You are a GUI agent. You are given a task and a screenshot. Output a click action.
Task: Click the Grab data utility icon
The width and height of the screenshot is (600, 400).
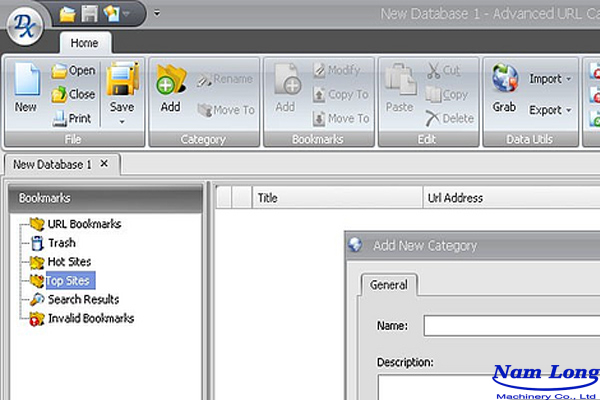click(504, 88)
